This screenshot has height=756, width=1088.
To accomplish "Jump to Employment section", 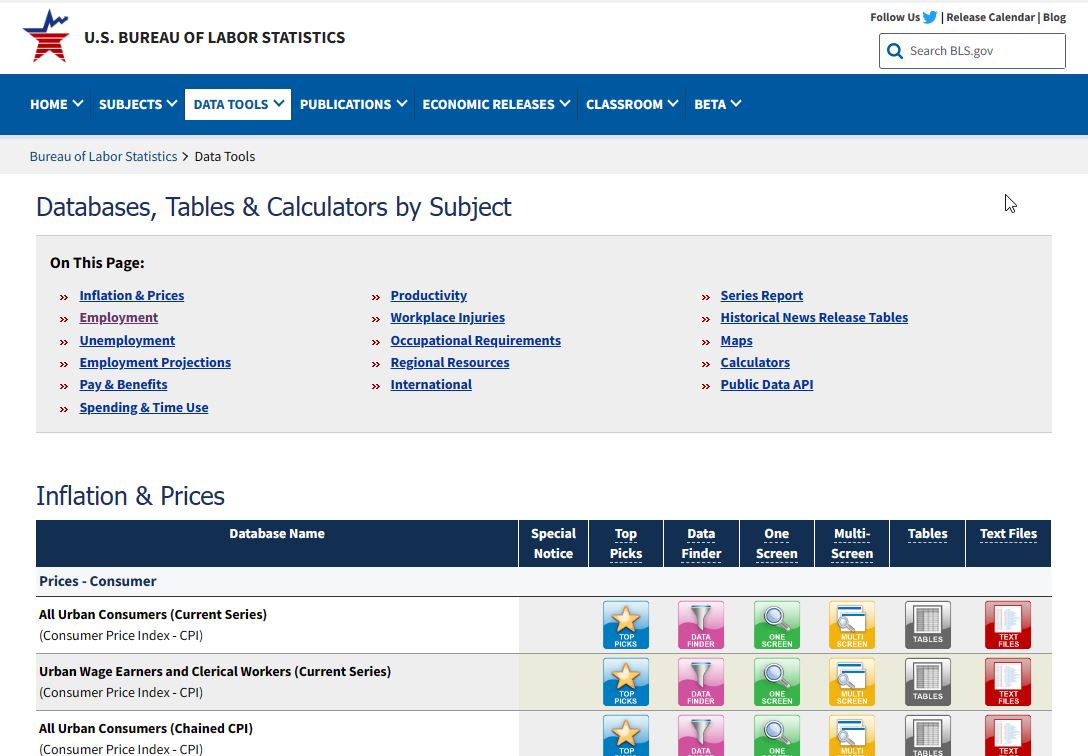I will coord(119,318).
